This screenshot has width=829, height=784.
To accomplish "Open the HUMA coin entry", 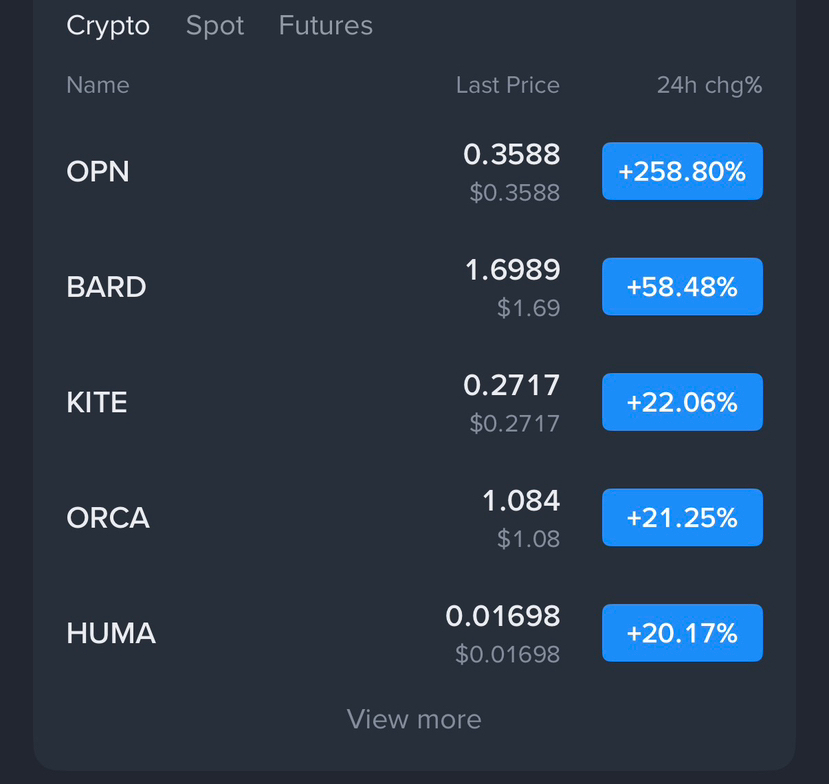I will pos(111,633).
